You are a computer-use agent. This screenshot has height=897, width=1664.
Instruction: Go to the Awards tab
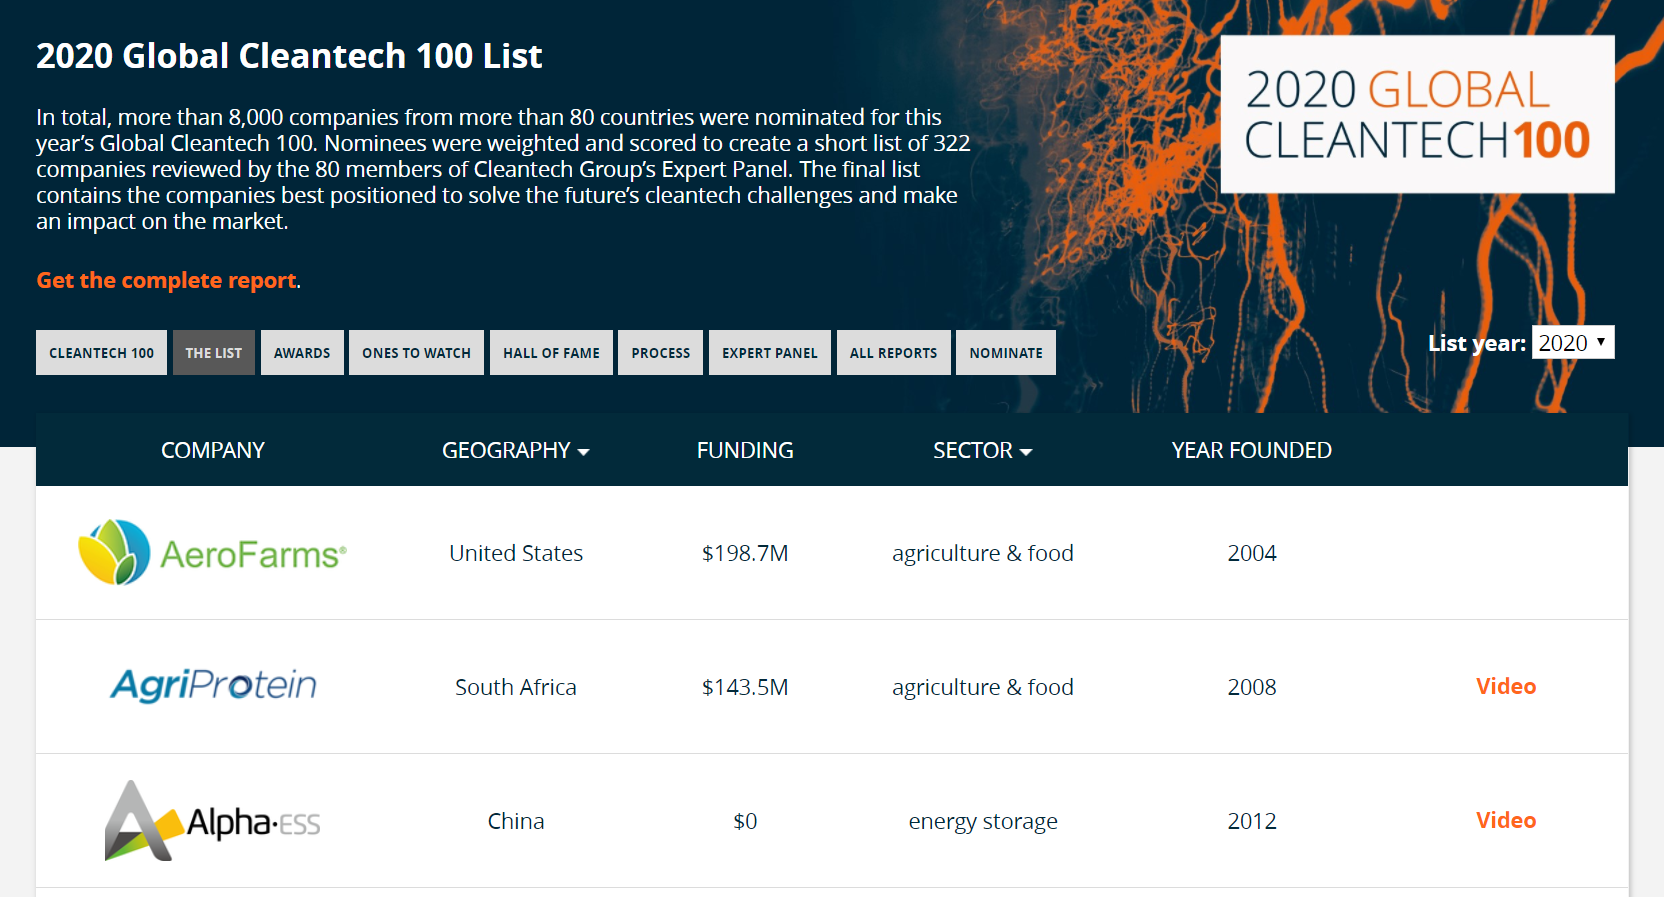302,353
